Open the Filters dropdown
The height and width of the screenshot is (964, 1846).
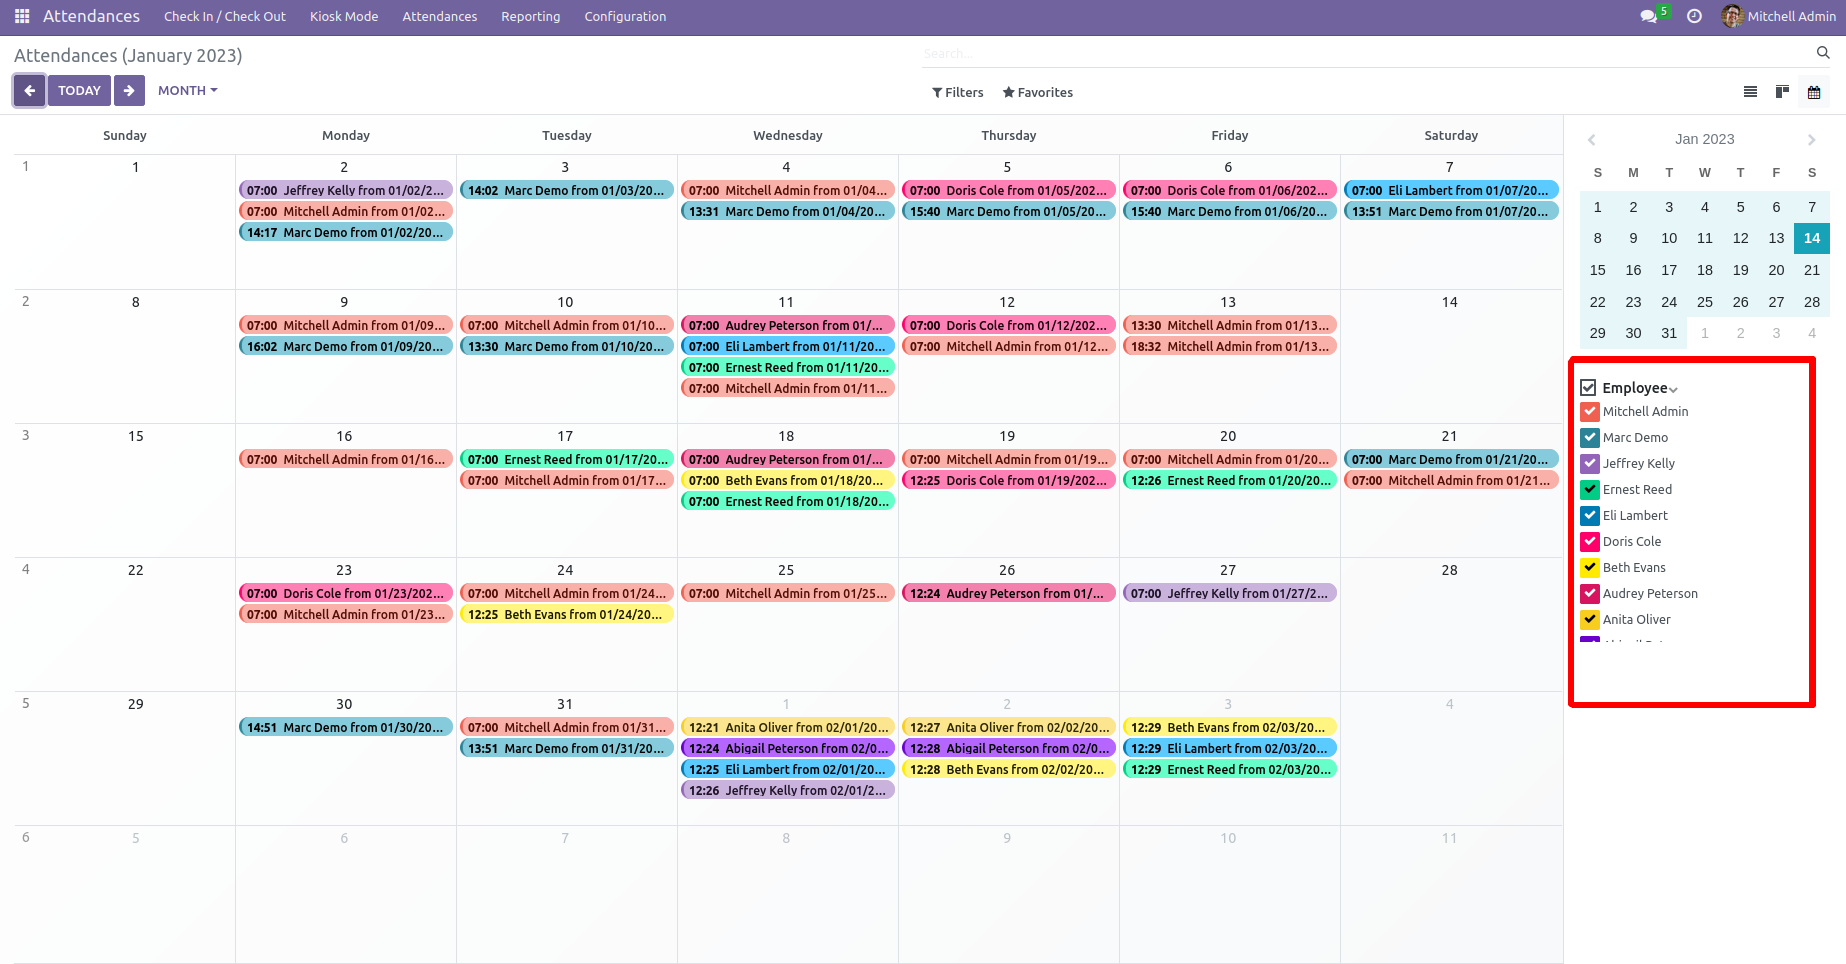(958, 92)
